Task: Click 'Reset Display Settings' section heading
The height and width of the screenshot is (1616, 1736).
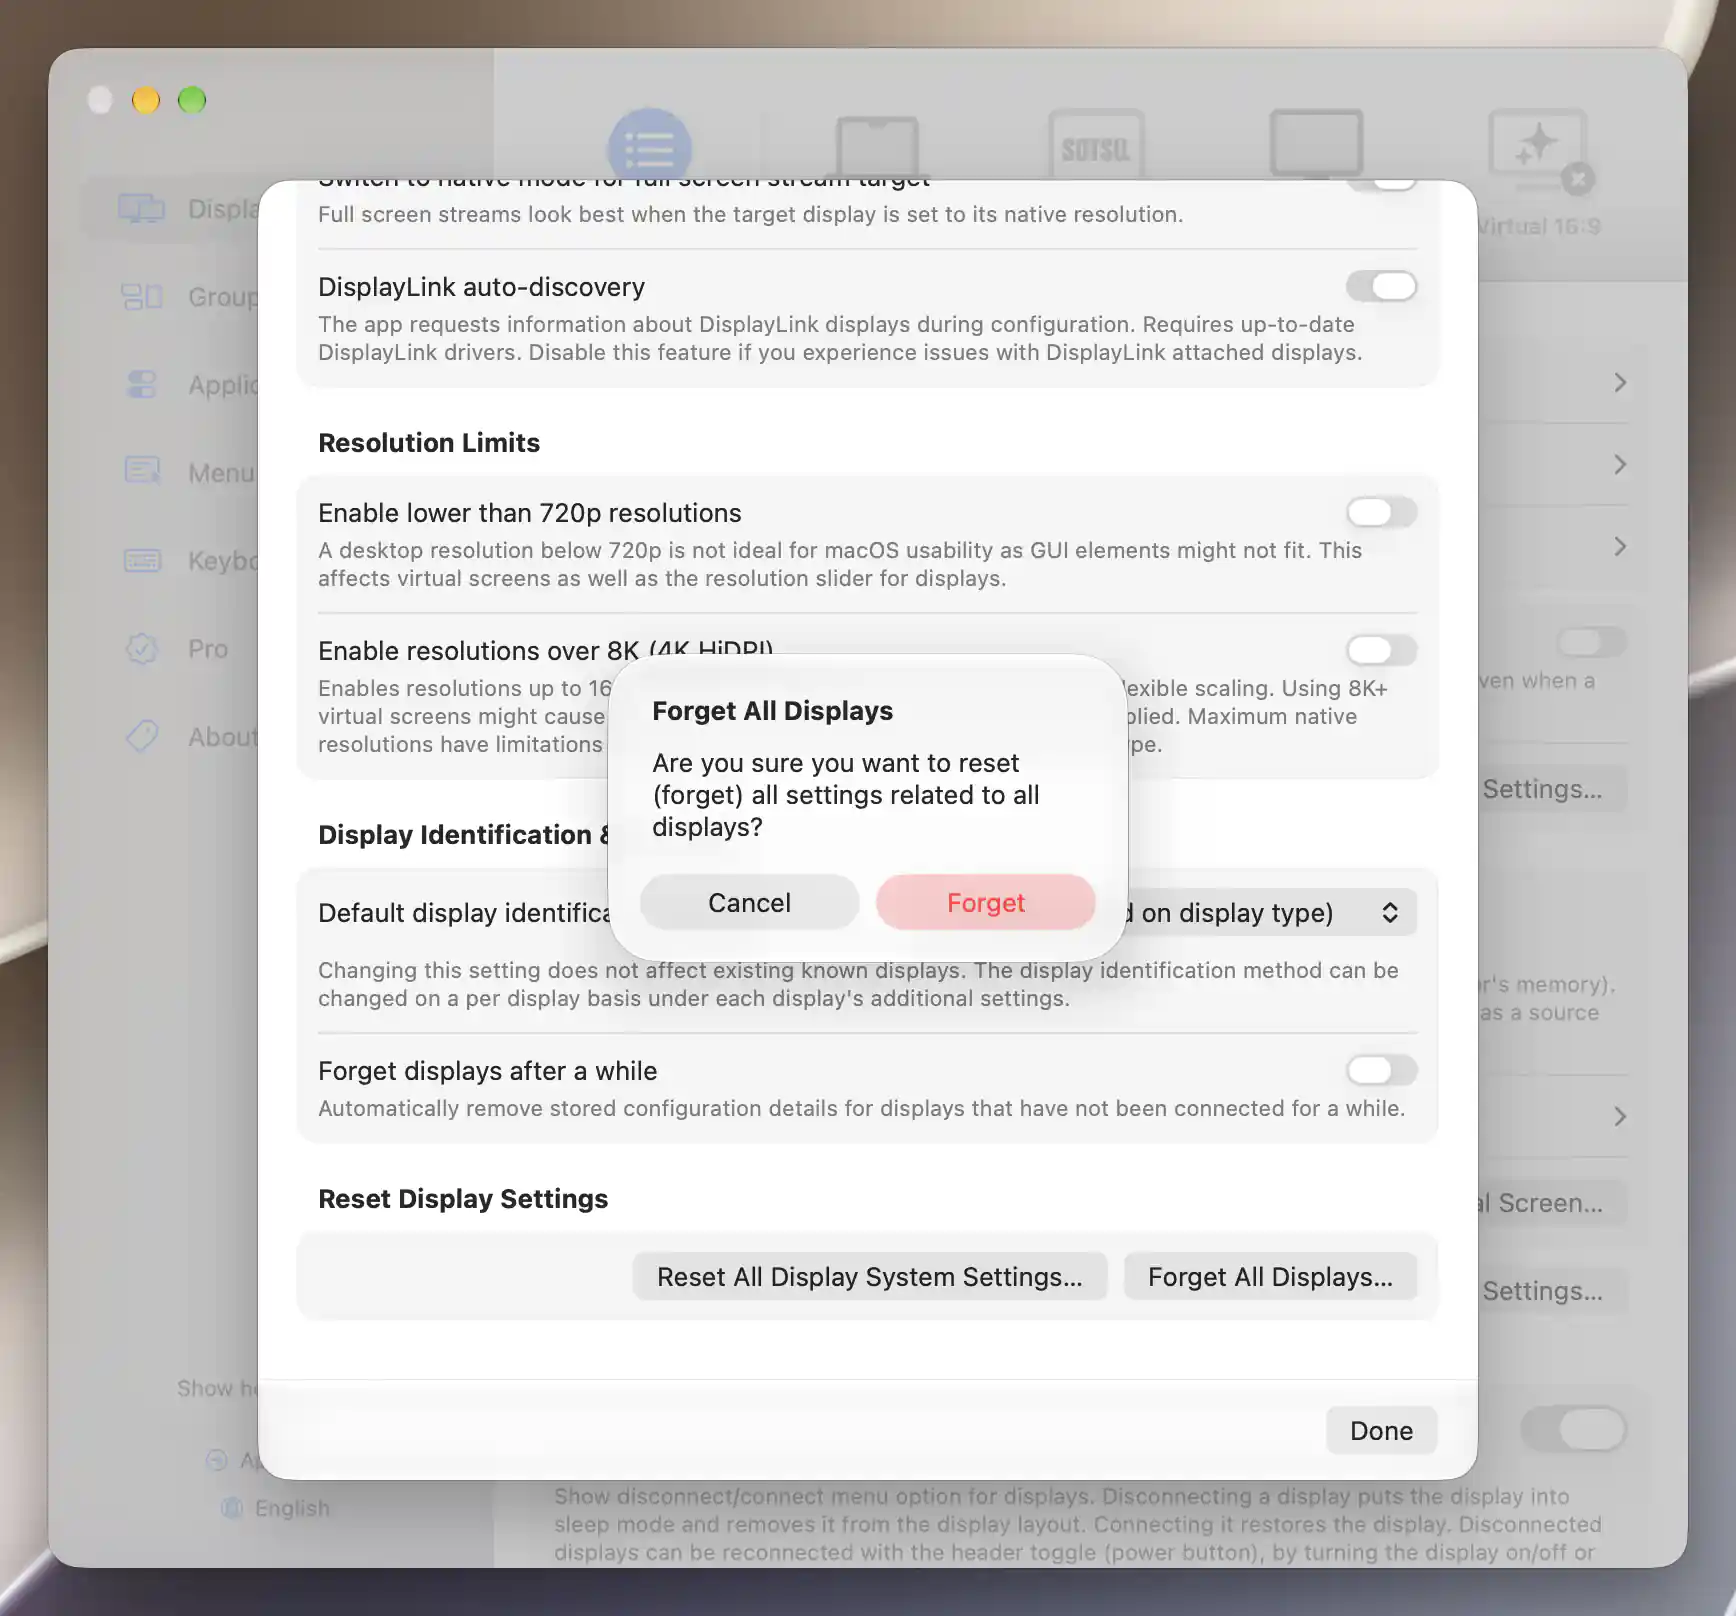Action: [x=463, y=1198]
